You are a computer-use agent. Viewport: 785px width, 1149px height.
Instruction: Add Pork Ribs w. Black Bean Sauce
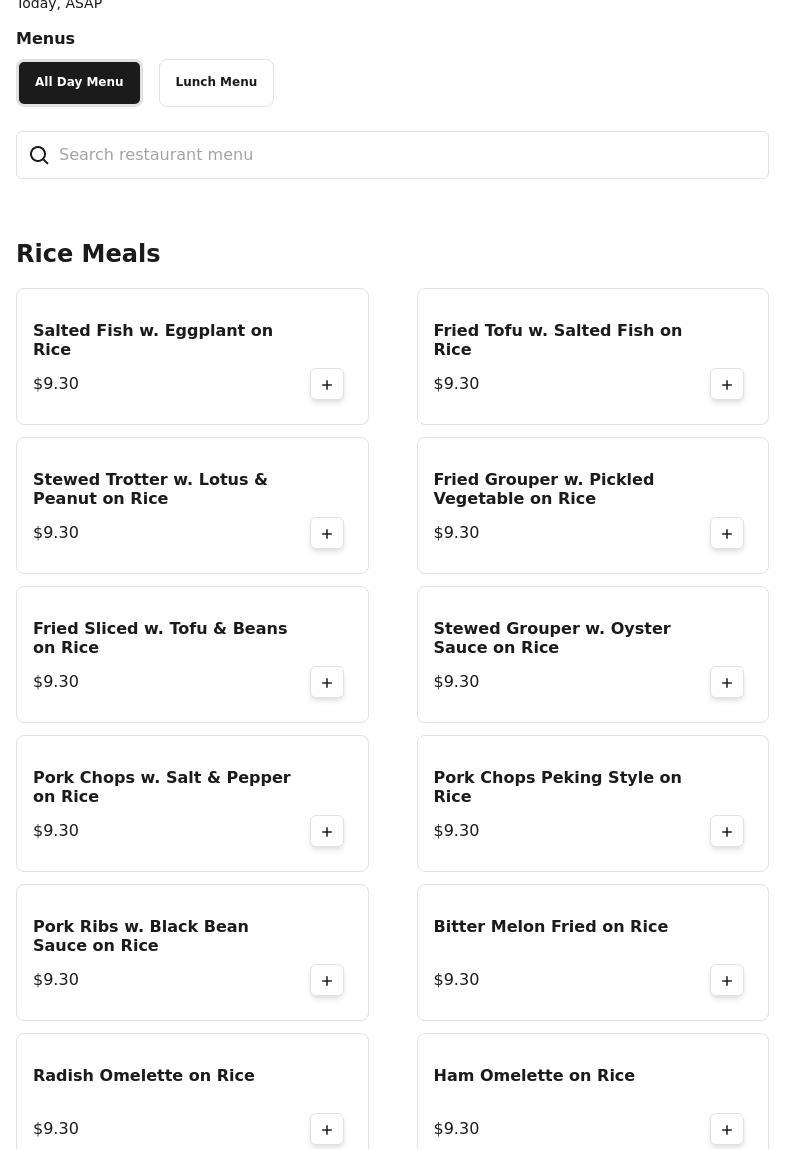coord(327,981)
